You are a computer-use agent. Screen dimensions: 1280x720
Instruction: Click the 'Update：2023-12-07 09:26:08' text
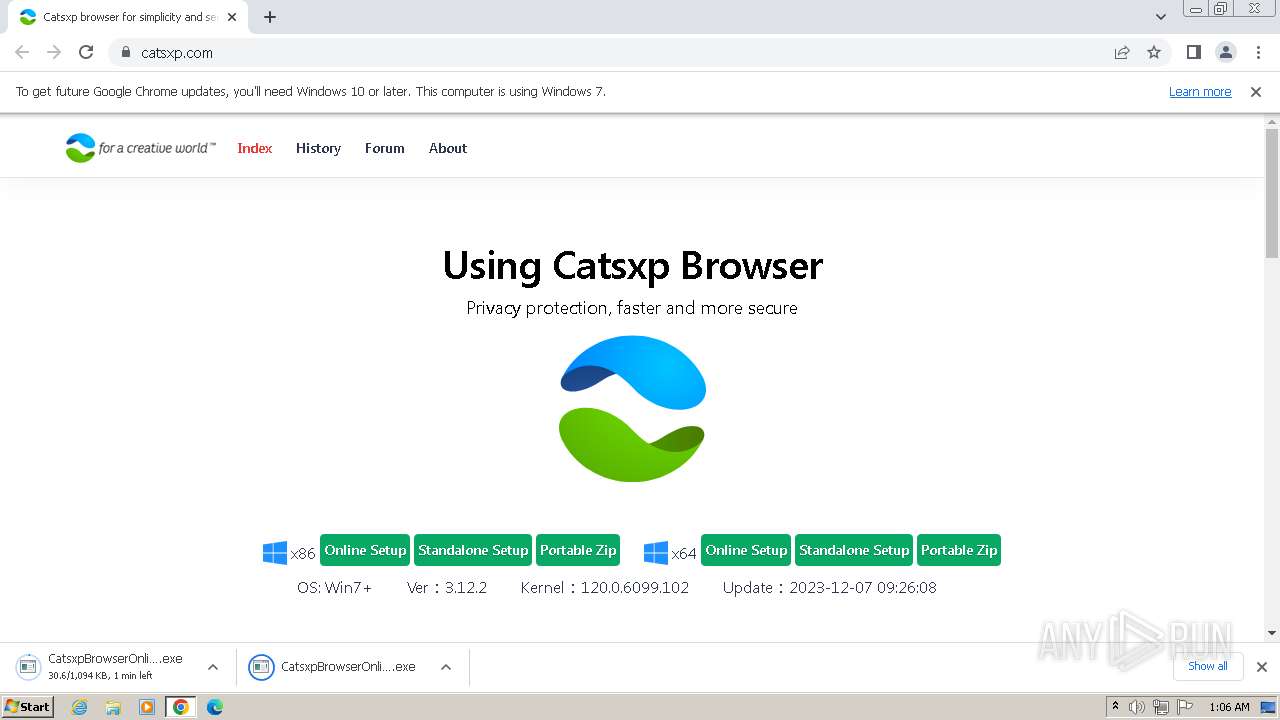[830, 587]
